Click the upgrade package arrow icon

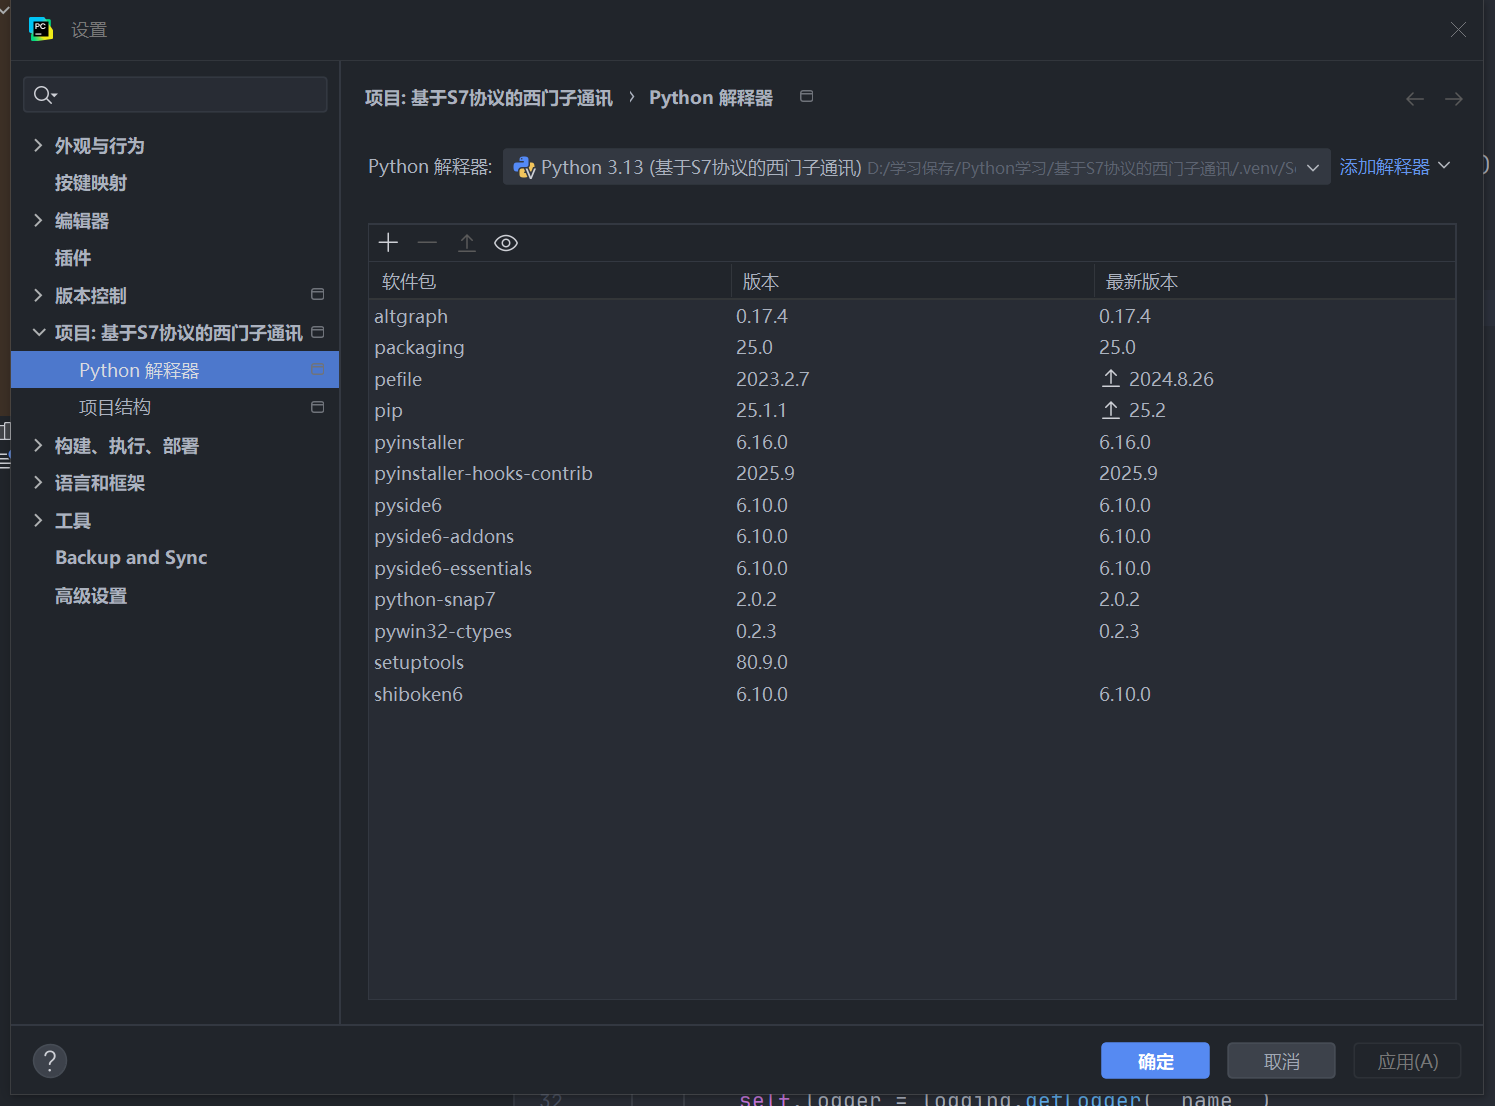[467, 243]
